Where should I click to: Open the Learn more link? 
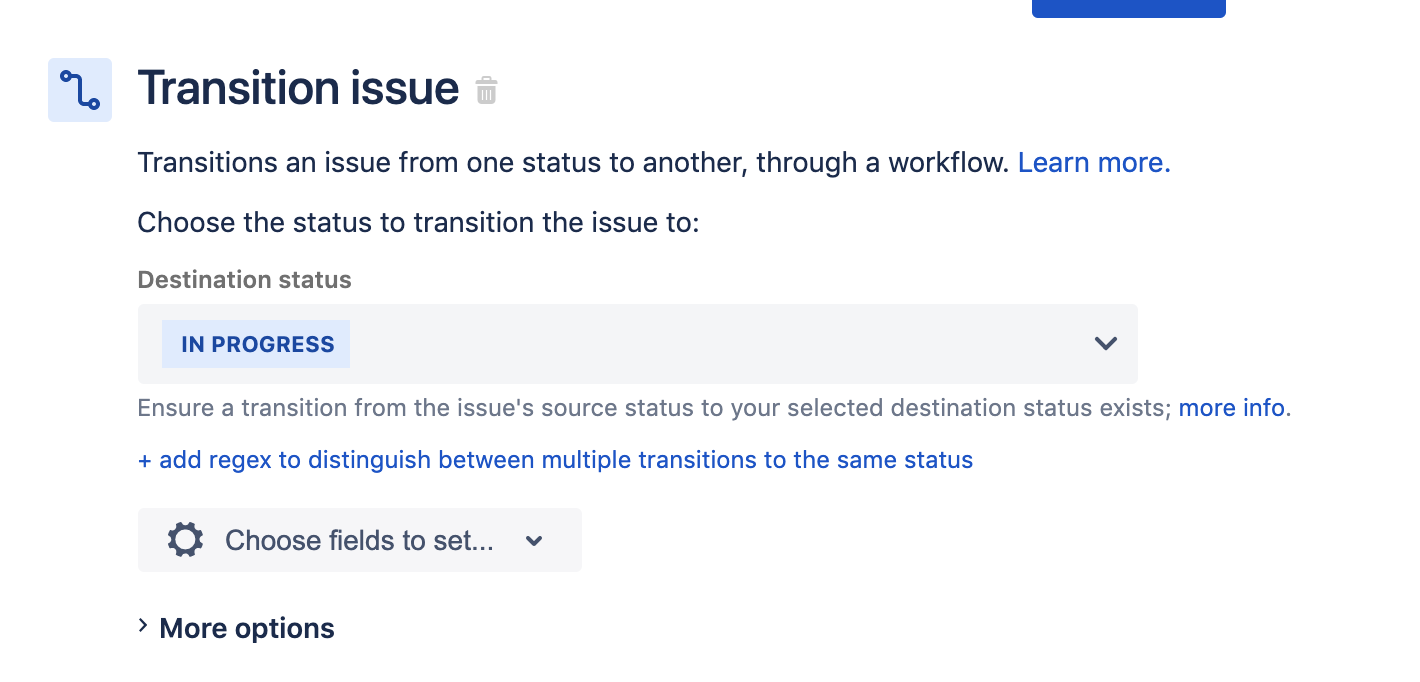pyautogui.click(x=1093, y=162)
